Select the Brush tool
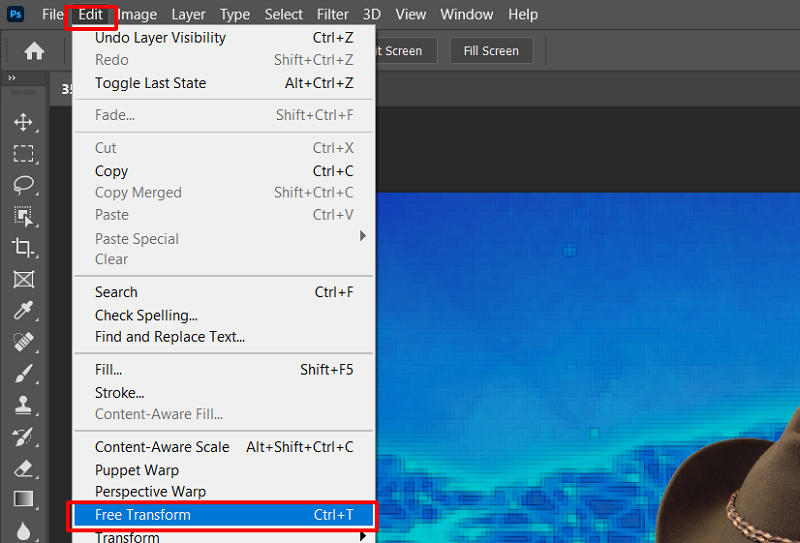Image resolution: width=800 pixels, height=543 pixels. click(x=23, y=374)
